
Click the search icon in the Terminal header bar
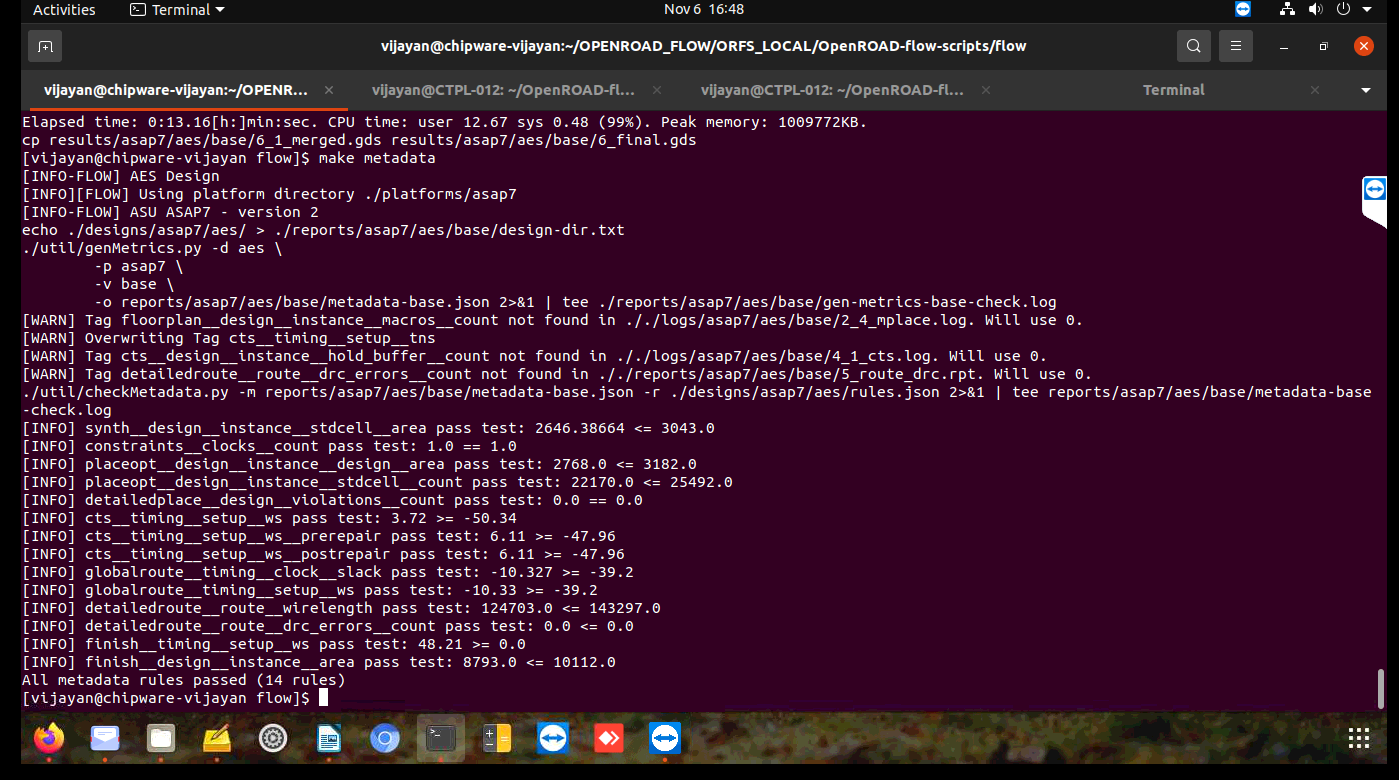pos(1193,45)
